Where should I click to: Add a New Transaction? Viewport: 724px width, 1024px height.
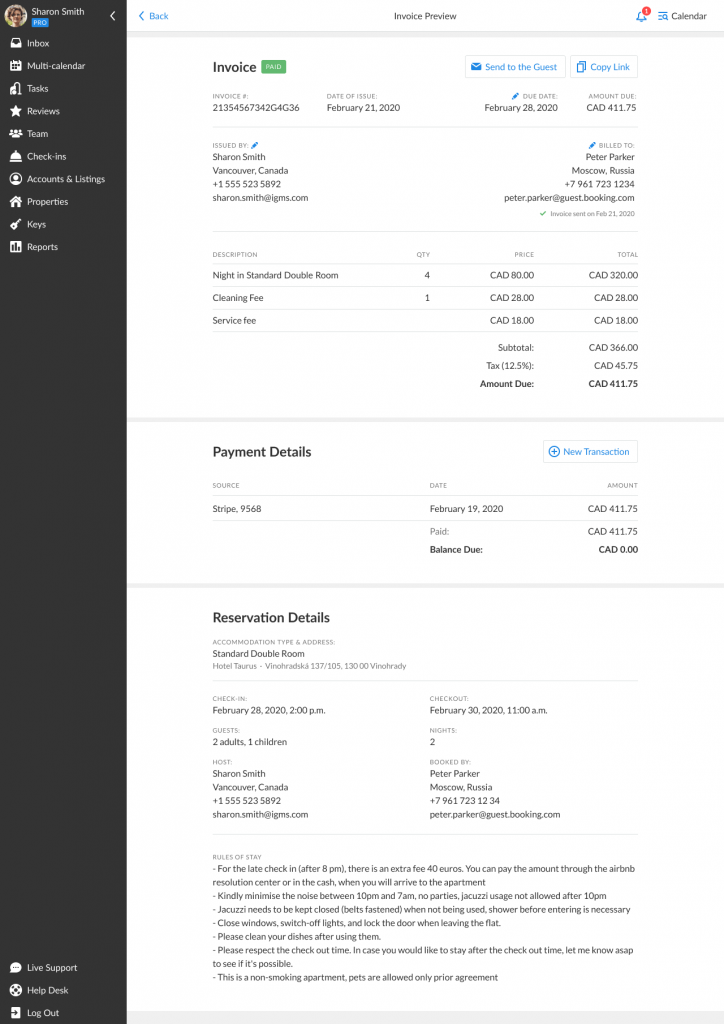pos(589,452)
